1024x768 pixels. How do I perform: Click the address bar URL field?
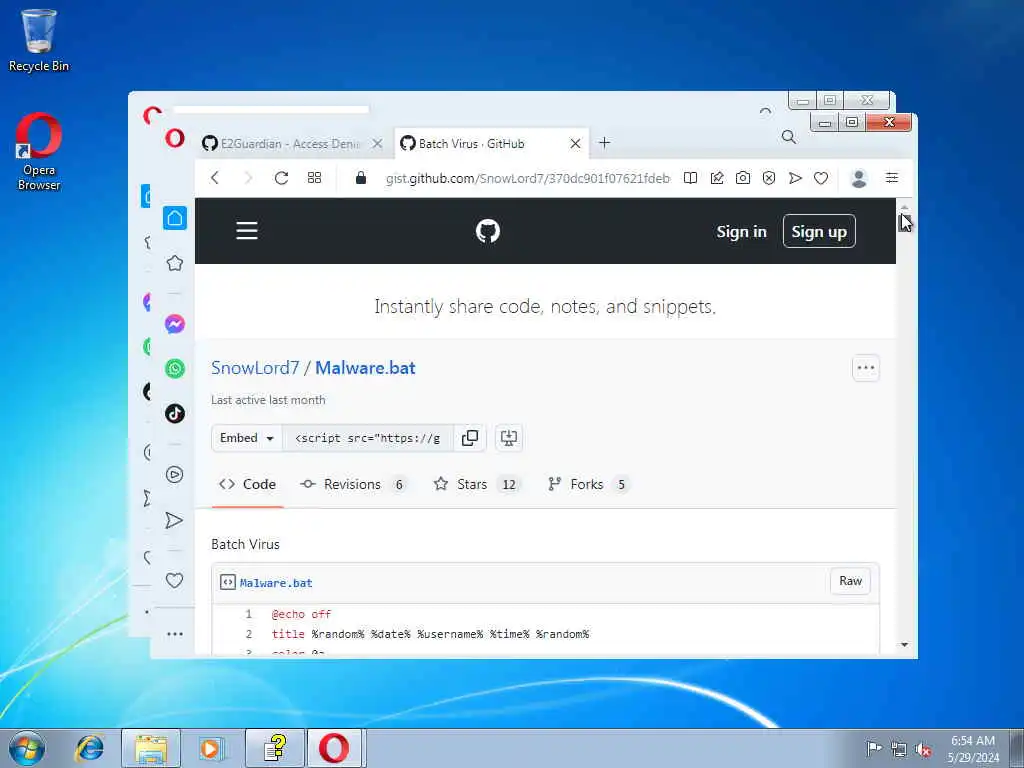pyautogui.click(x=528, y=178)
